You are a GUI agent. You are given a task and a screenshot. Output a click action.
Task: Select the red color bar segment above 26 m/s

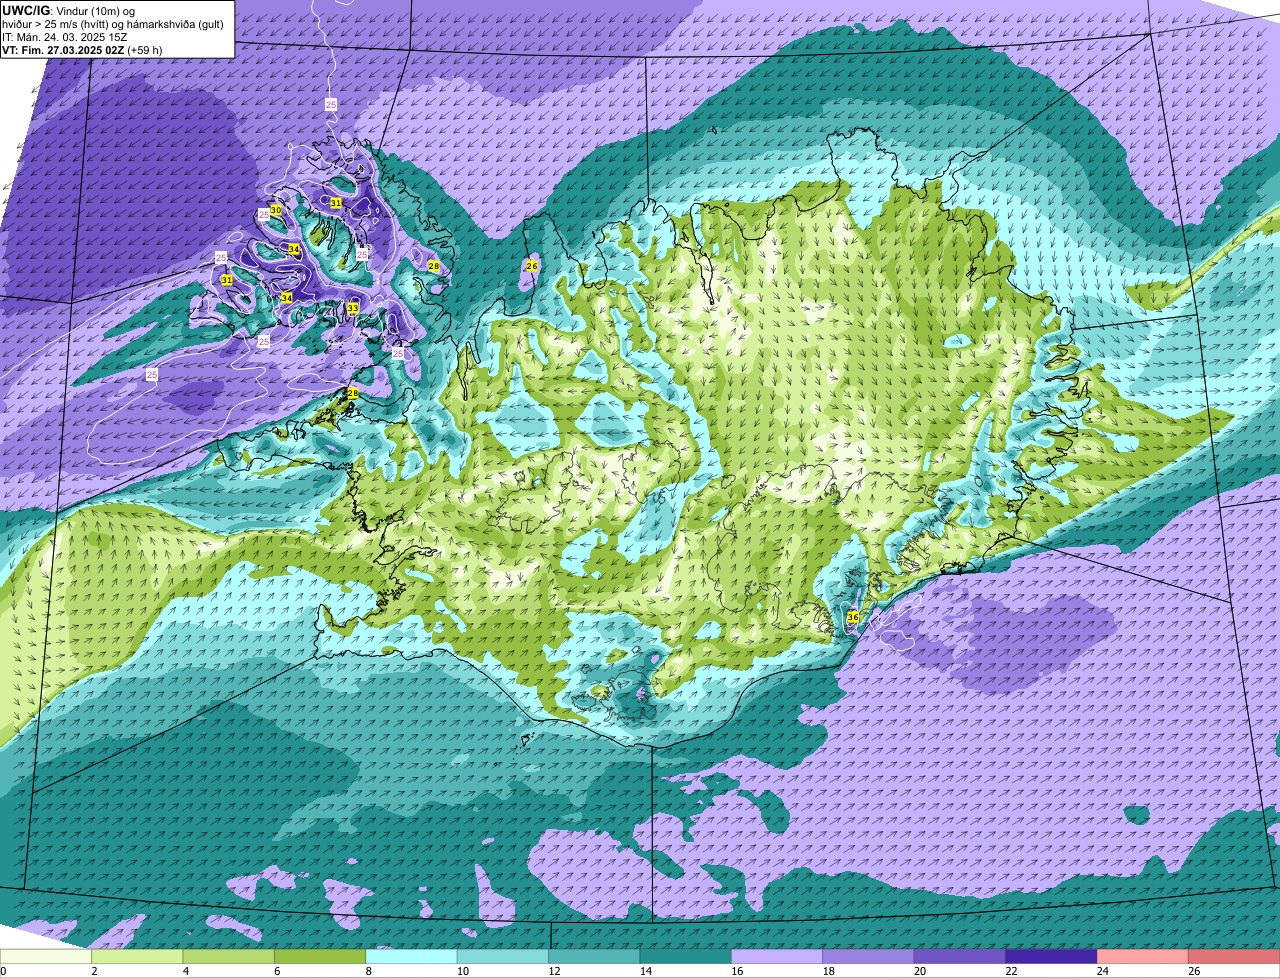(1235, 957)
